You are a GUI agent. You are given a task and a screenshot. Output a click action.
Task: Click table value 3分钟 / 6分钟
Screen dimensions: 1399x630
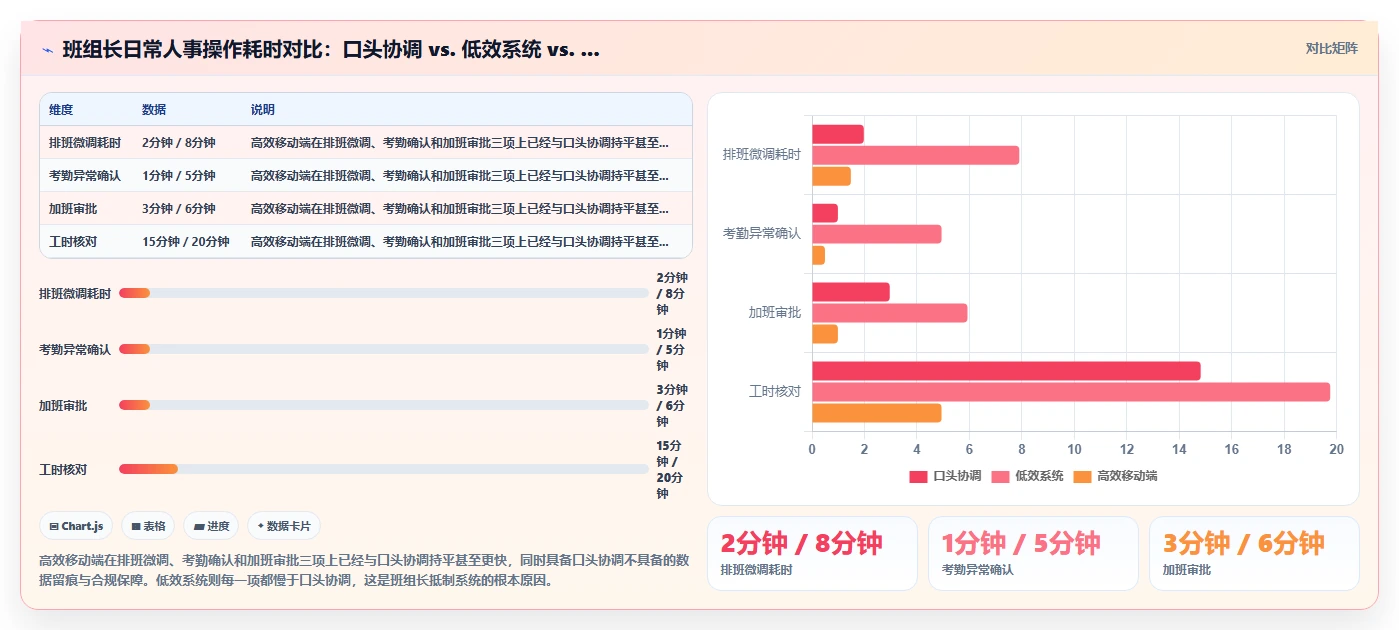click(x=179, y=209)
